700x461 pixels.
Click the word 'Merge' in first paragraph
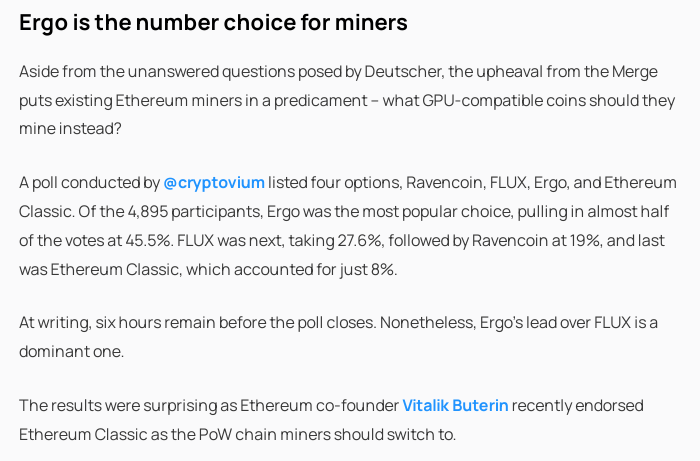[634, 72]
